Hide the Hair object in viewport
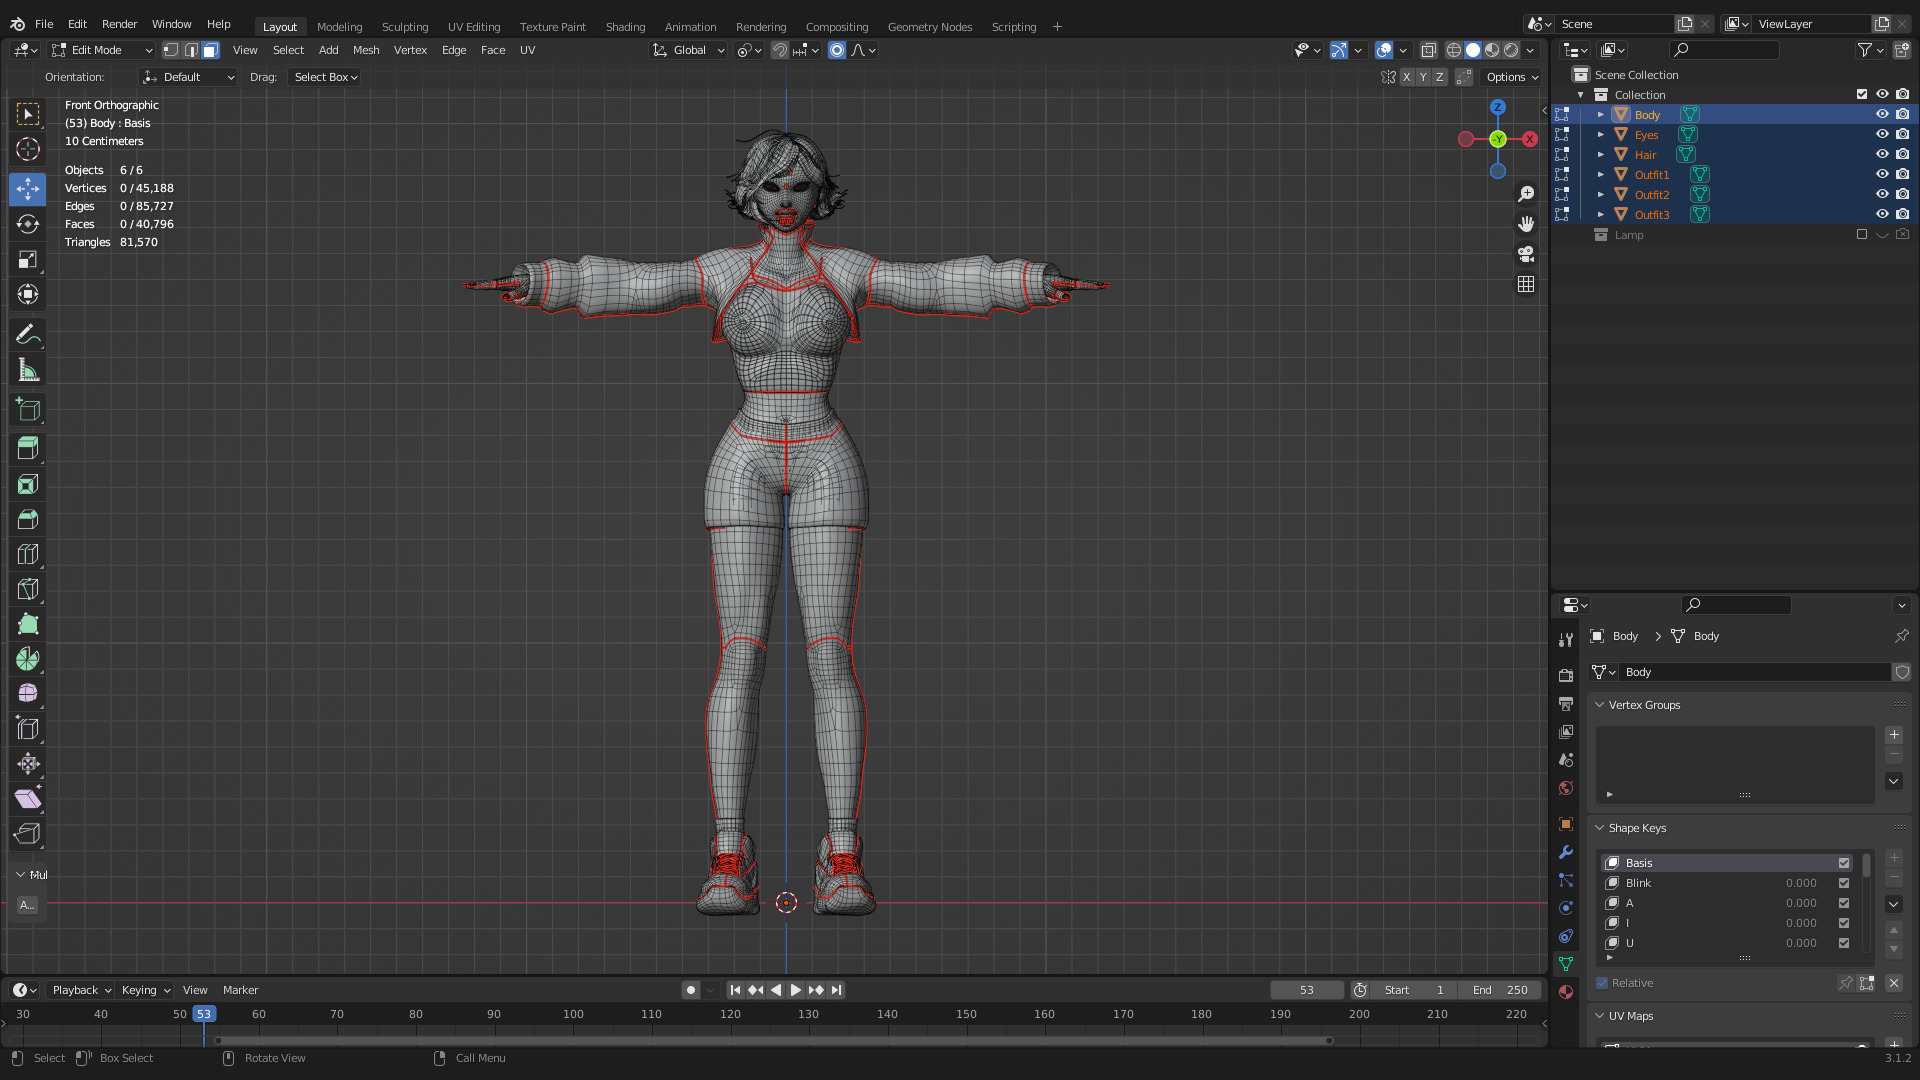1920x1080 pixels. pos(1882,154)
